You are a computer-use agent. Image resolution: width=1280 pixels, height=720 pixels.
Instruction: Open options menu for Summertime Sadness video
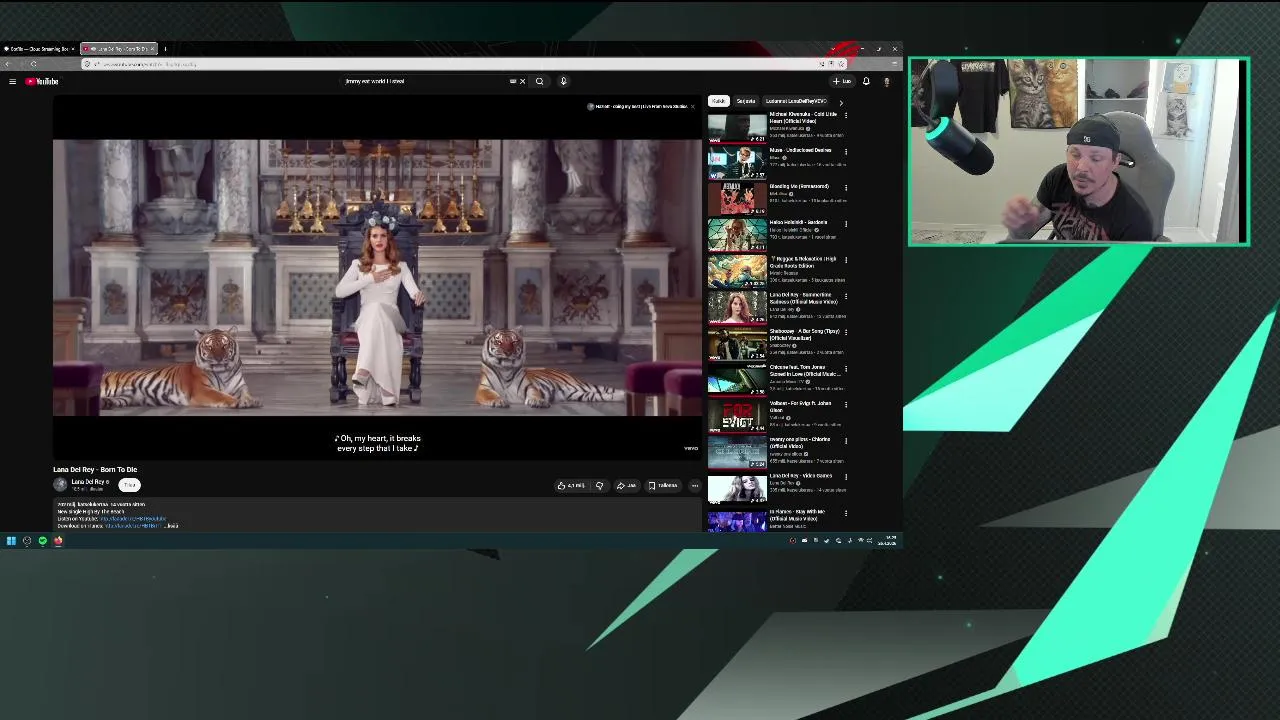[x=846, y=296]
